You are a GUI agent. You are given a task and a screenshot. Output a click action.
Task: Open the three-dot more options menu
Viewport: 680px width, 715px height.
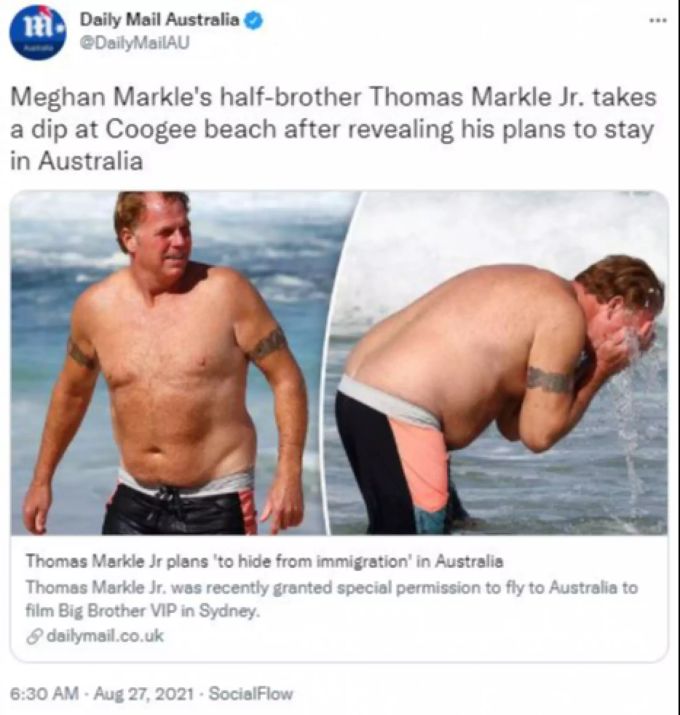659,21
